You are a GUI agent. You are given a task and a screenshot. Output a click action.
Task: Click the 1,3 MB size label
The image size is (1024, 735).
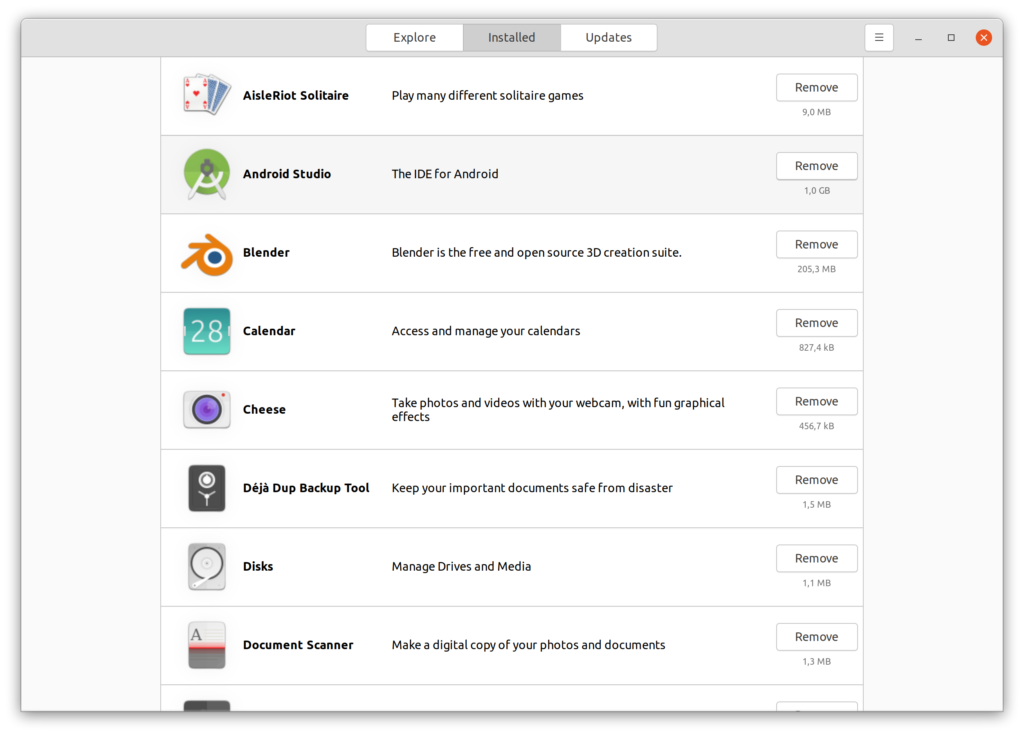pyautogui.click(x=816, y=661)
